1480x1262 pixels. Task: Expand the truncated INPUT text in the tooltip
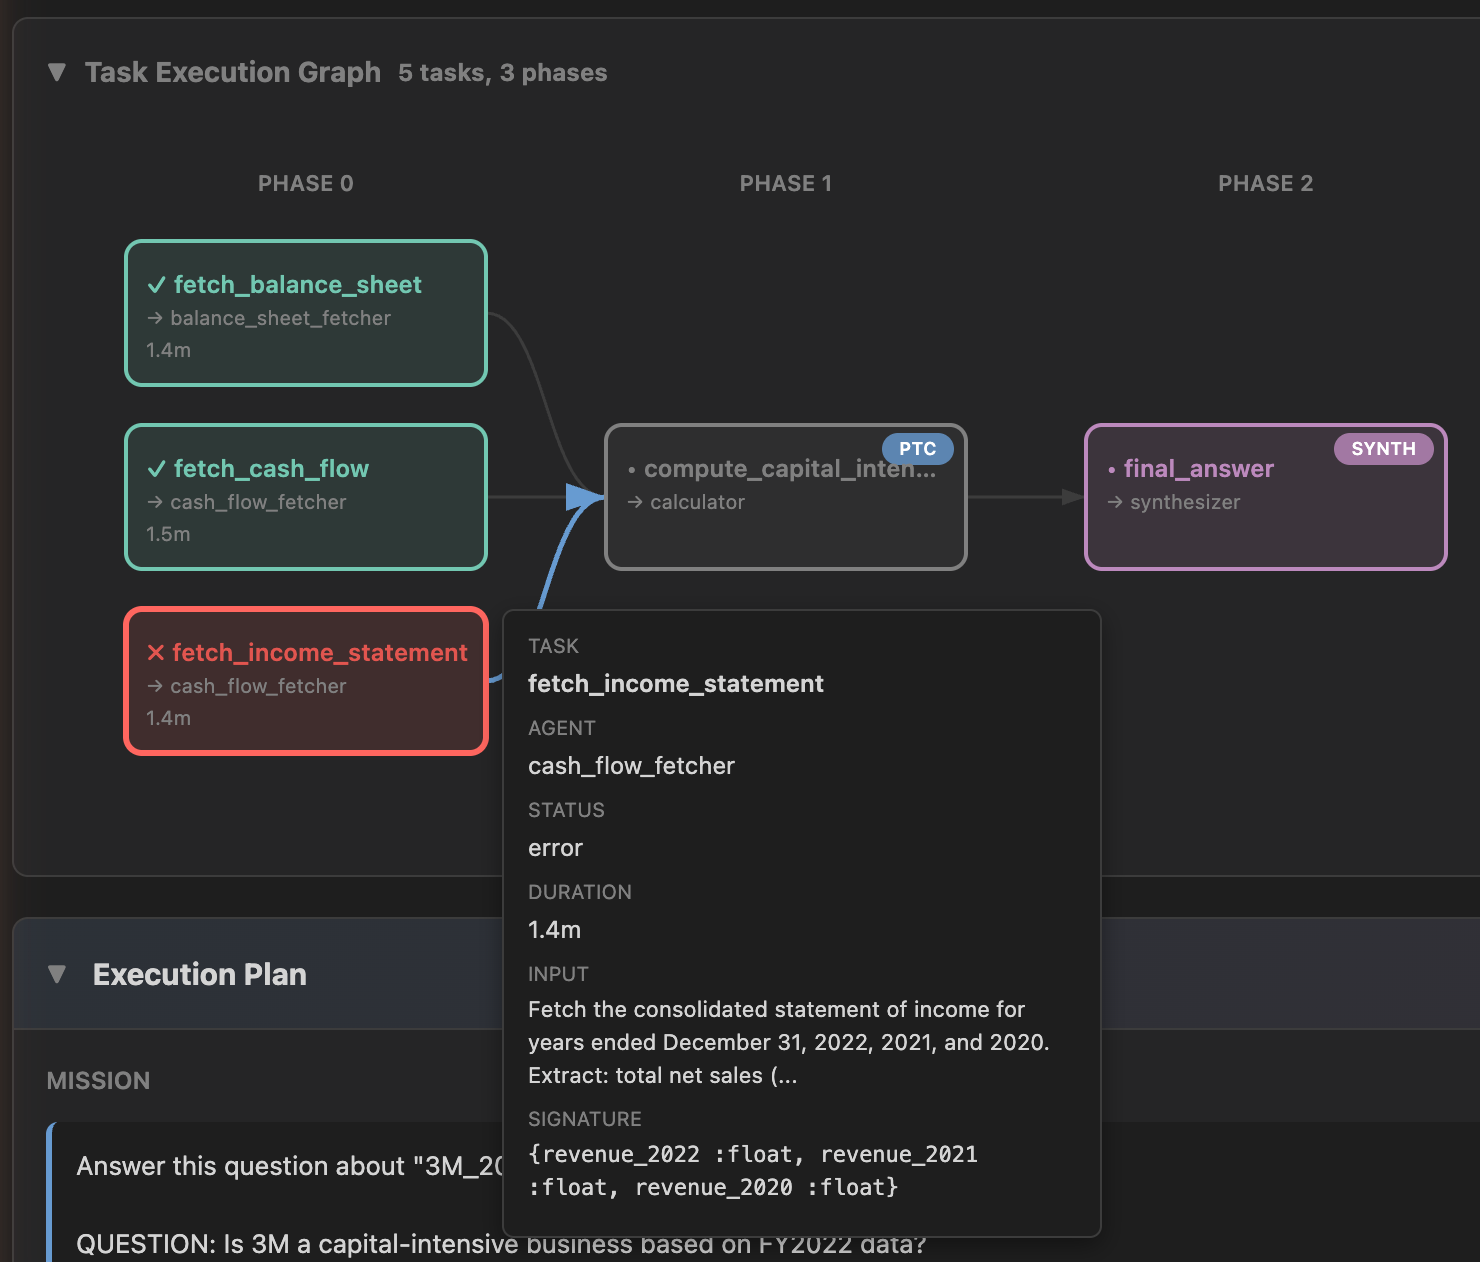click(x=788, y=1075)
